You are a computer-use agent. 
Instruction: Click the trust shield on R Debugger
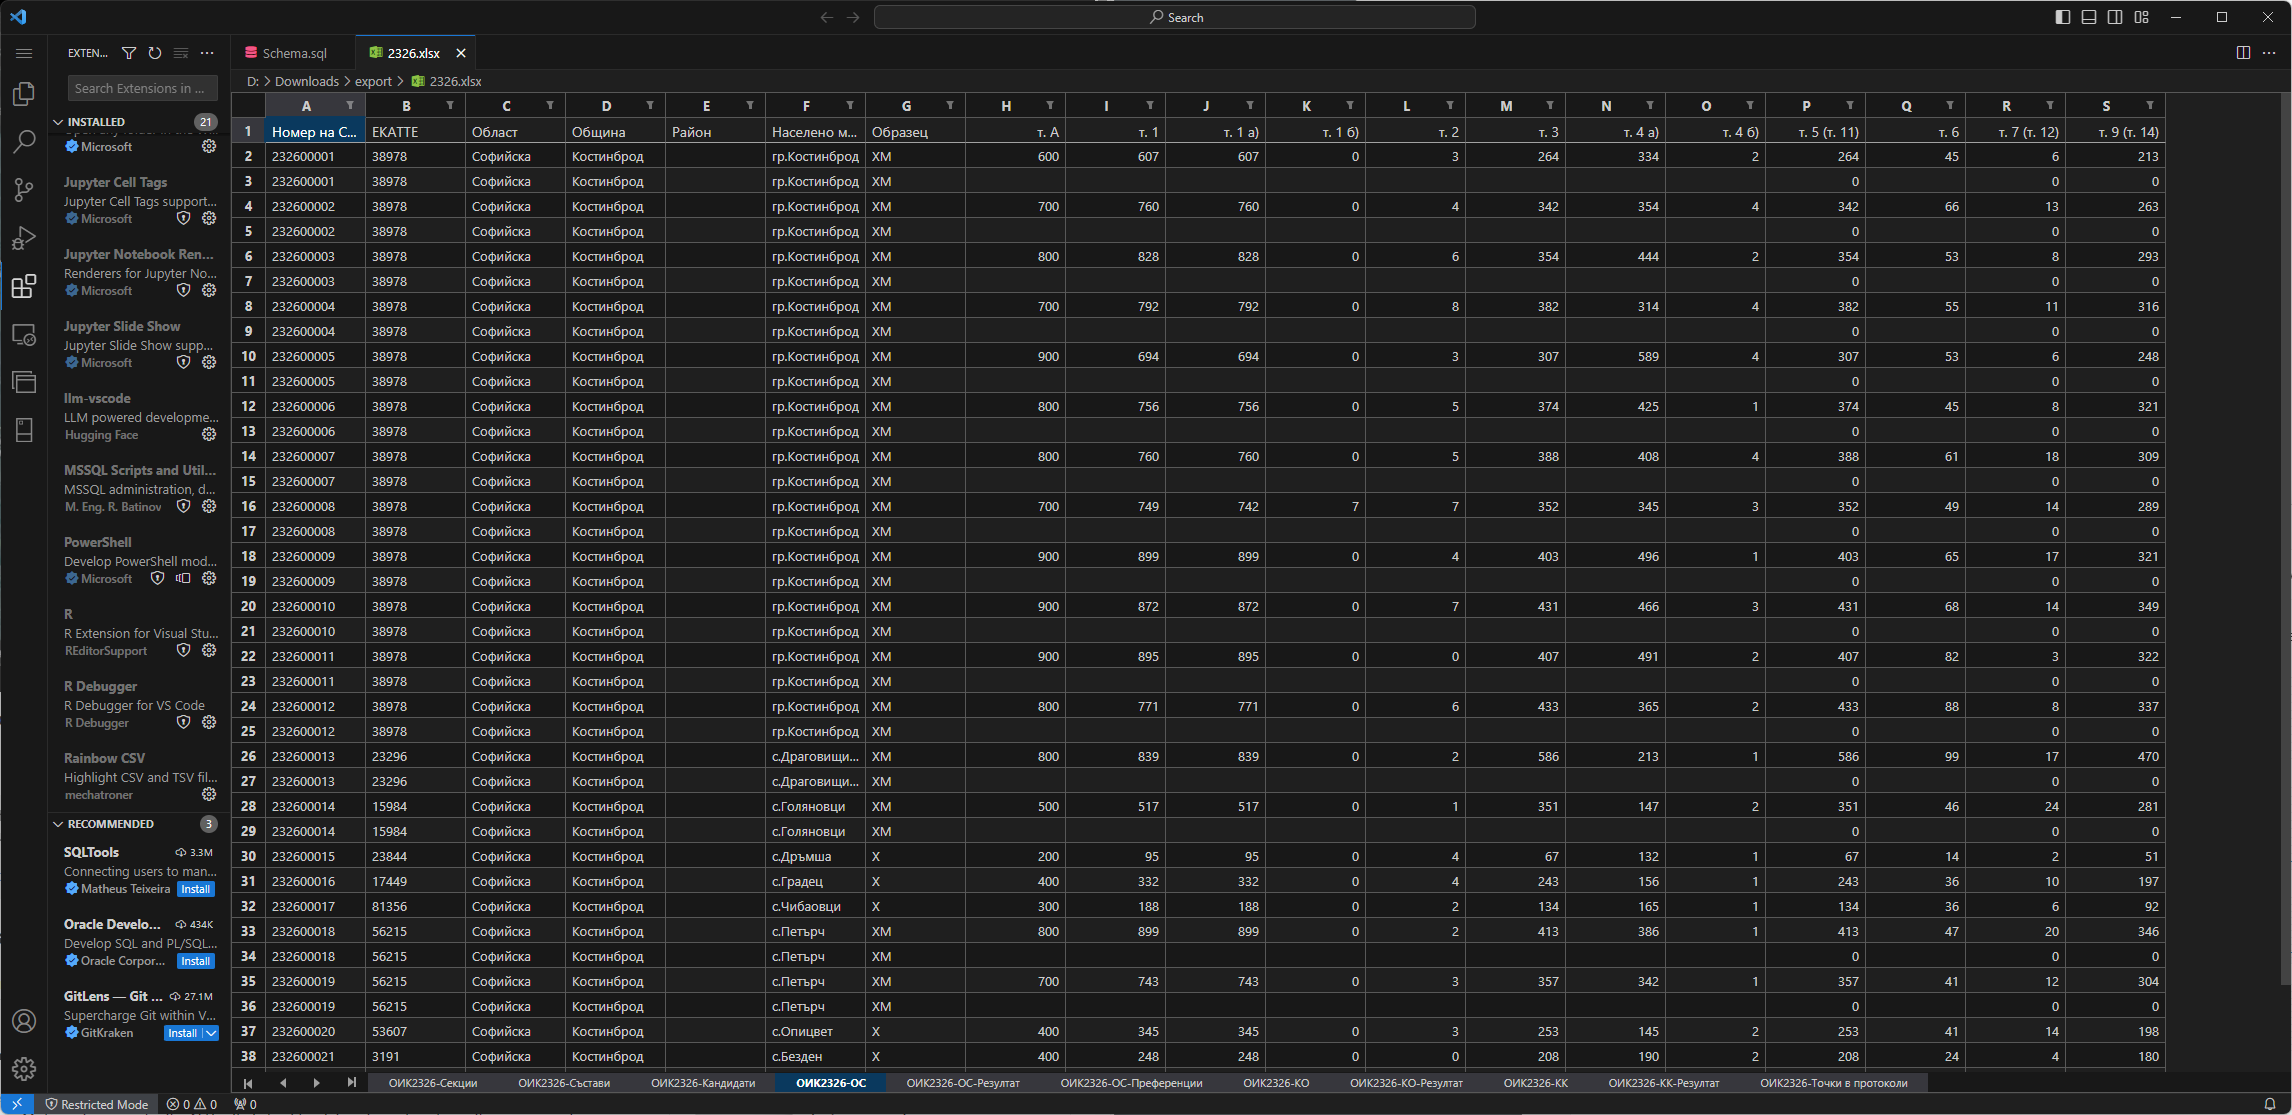183,722
